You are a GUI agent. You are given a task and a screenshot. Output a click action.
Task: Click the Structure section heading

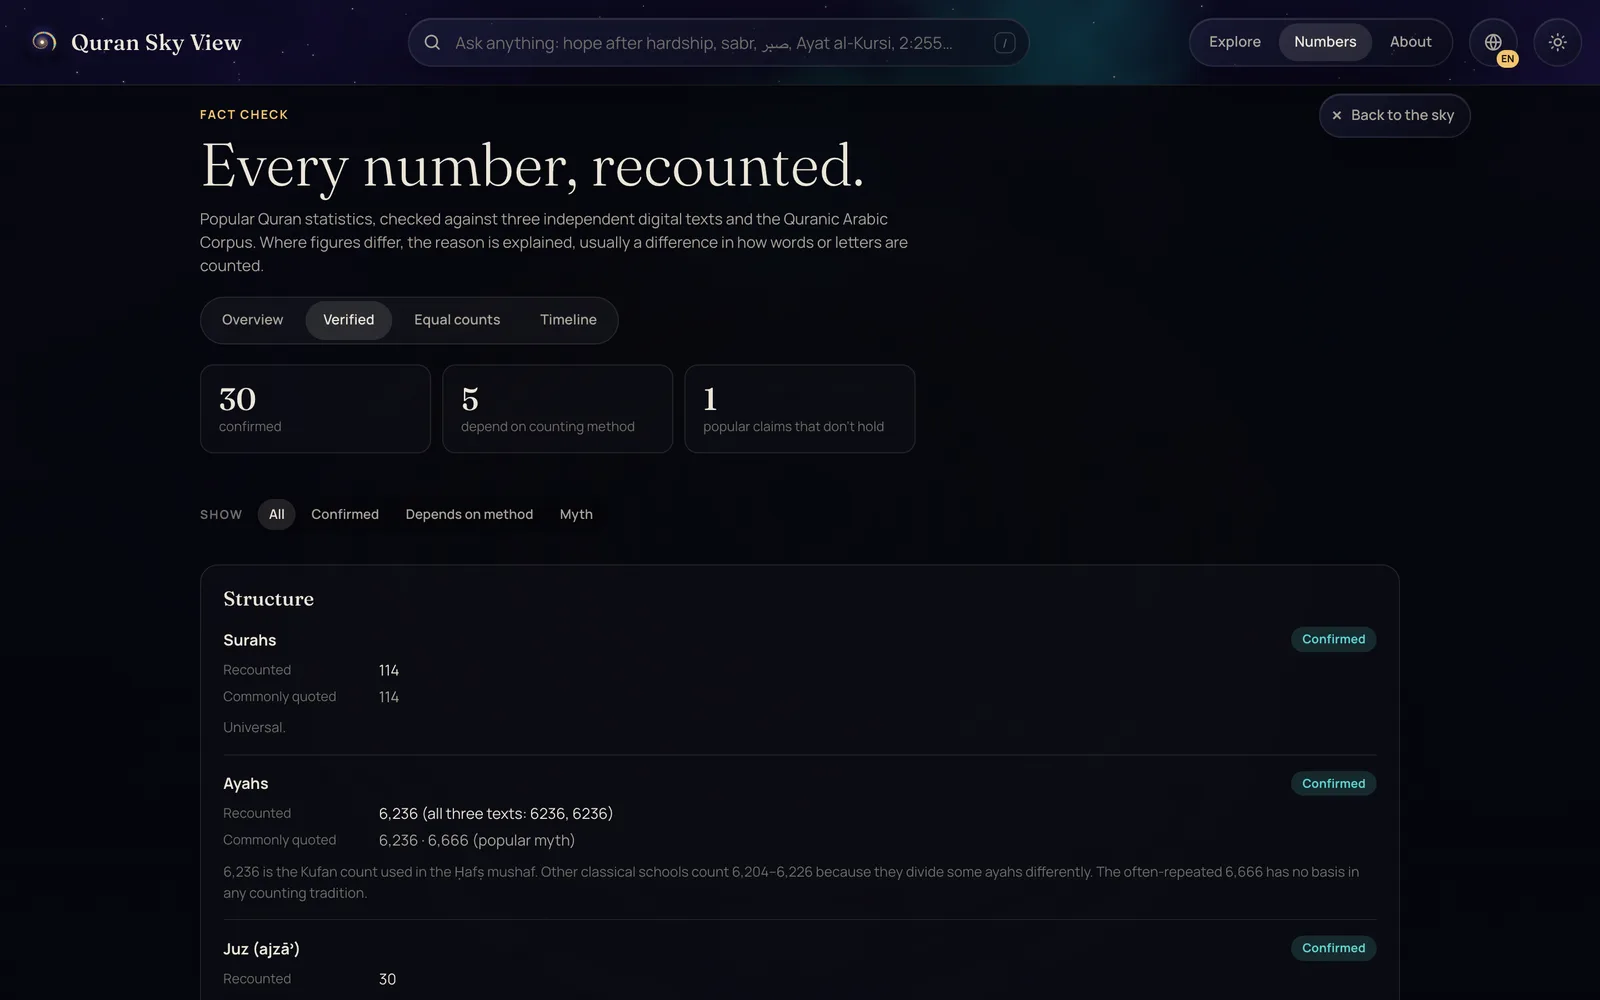(268, 599)
